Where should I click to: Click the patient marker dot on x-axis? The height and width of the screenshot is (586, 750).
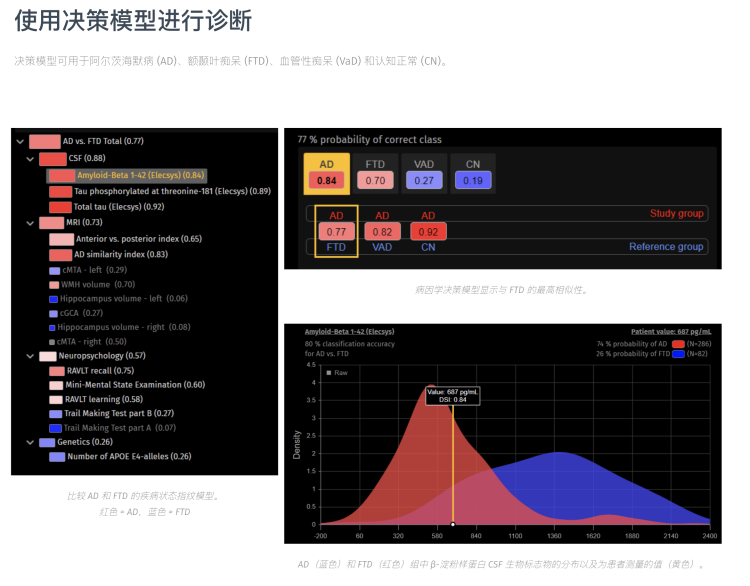(x=453, y=525)
